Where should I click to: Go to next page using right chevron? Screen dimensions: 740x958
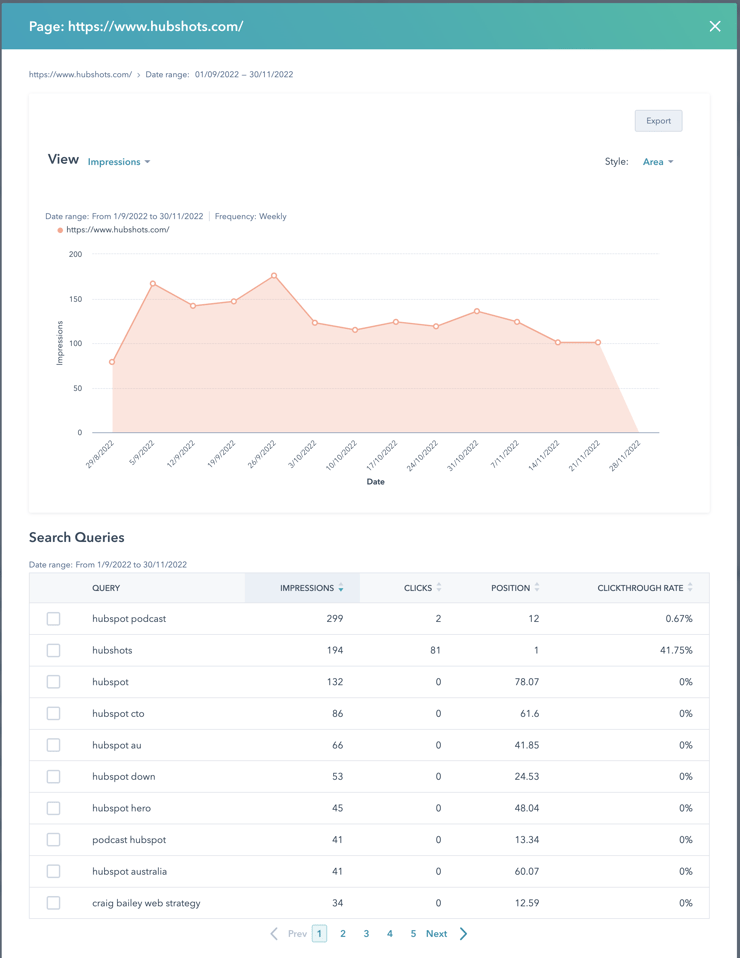(463, 934)
